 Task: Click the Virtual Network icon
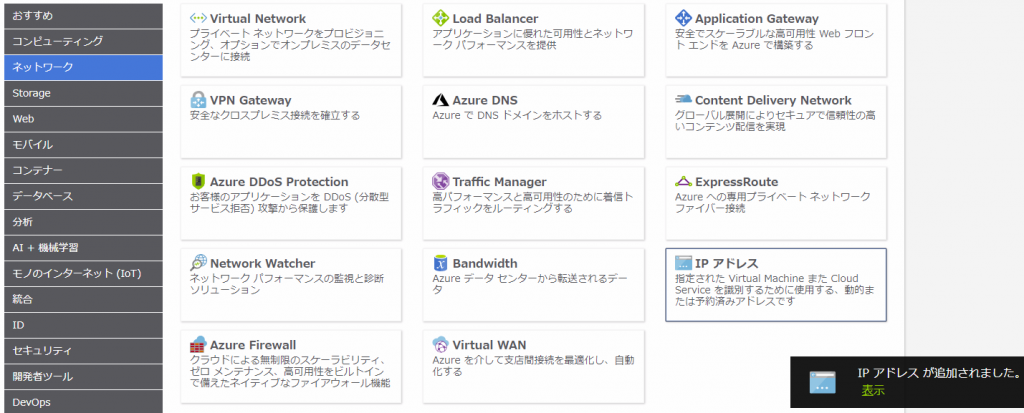198,19
